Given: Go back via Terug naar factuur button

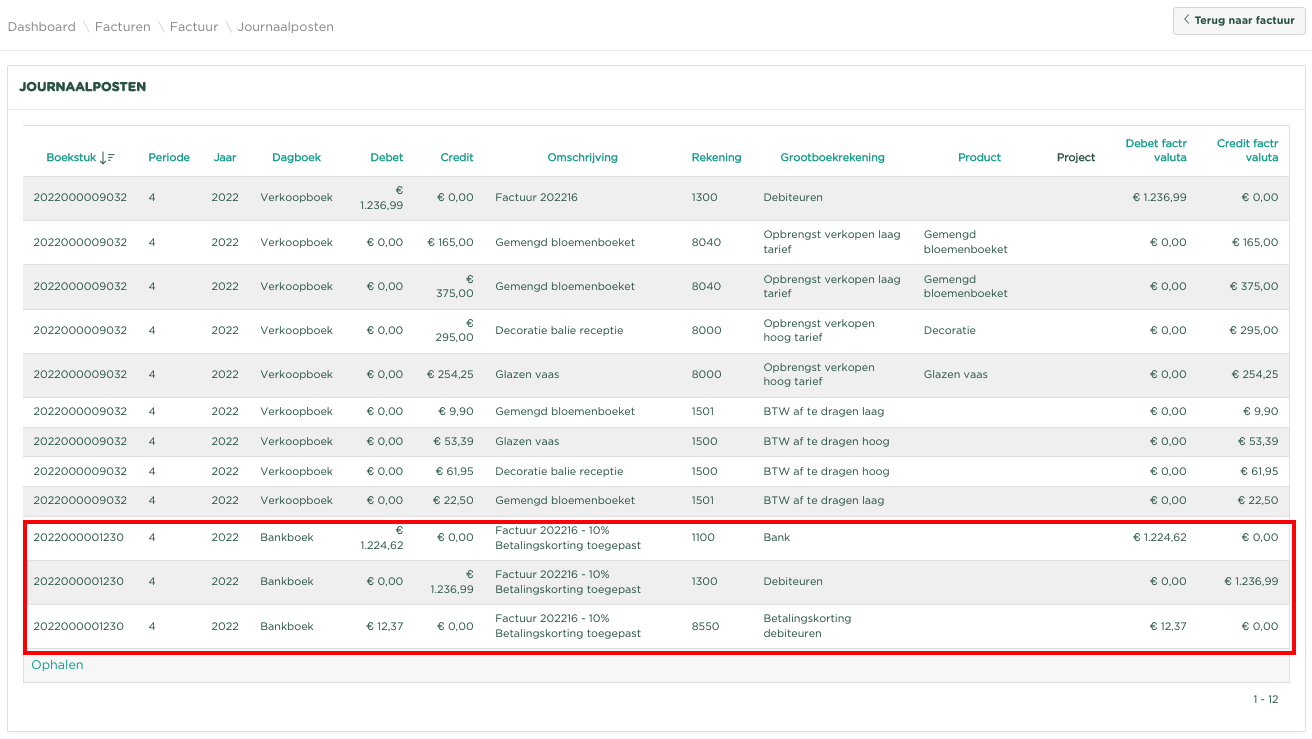Looking at the screenshot, I should (1239, 20).
